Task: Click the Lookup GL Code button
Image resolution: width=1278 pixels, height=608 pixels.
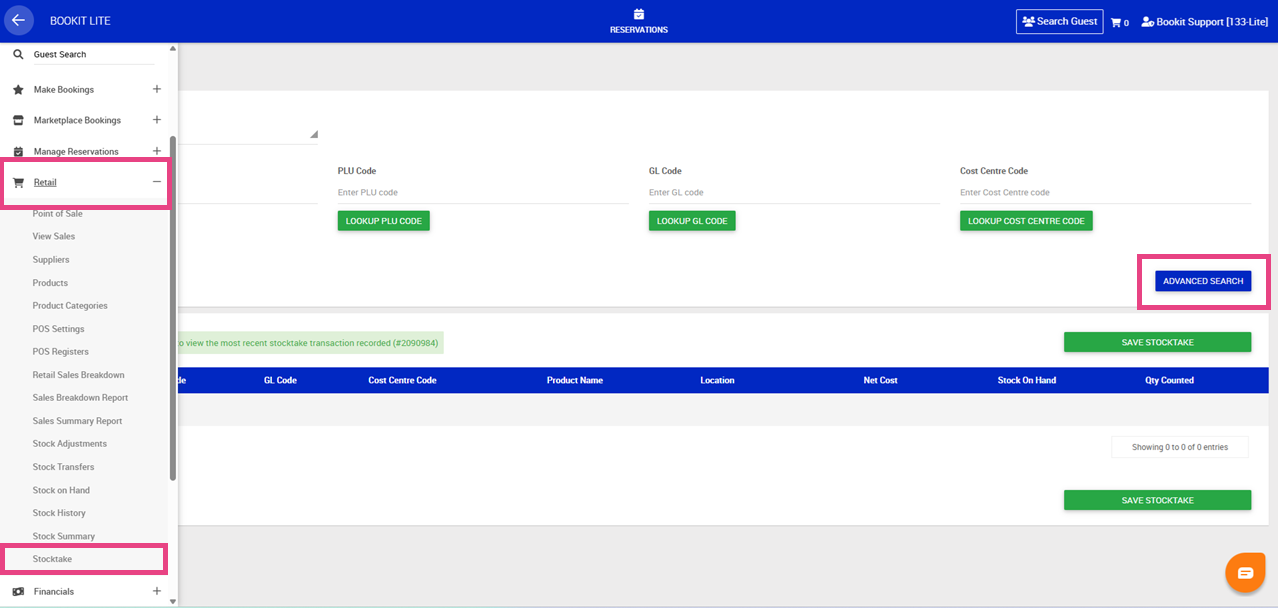Action: (x=692, y=221)
